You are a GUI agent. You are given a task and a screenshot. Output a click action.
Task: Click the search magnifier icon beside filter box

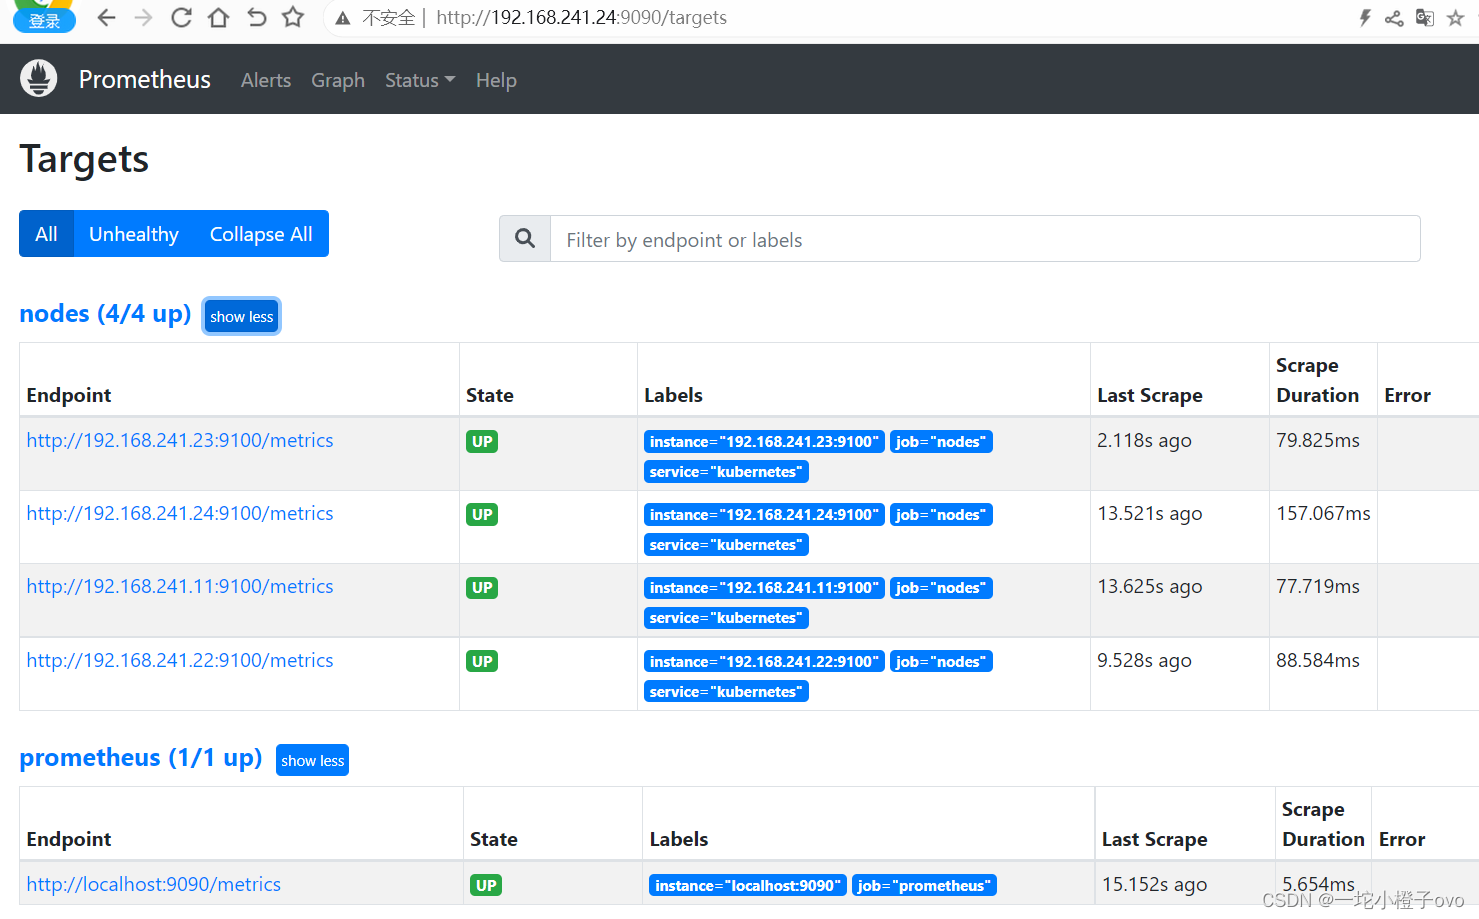pos(525,239)
